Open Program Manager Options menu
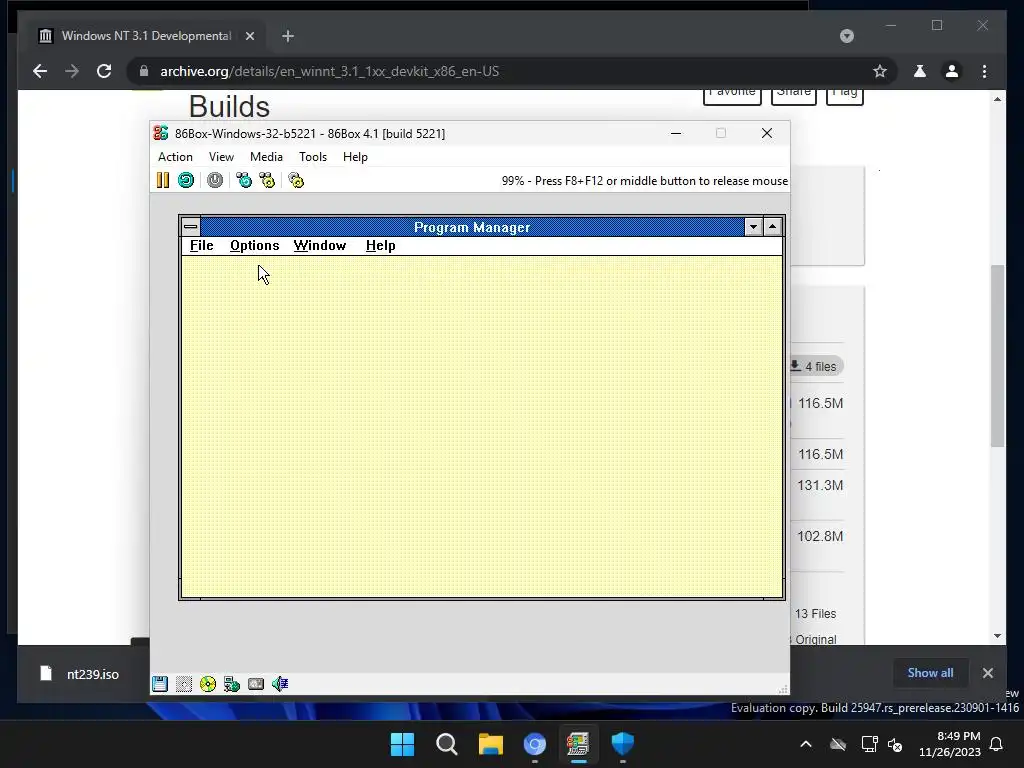 [x=254, y=246]
